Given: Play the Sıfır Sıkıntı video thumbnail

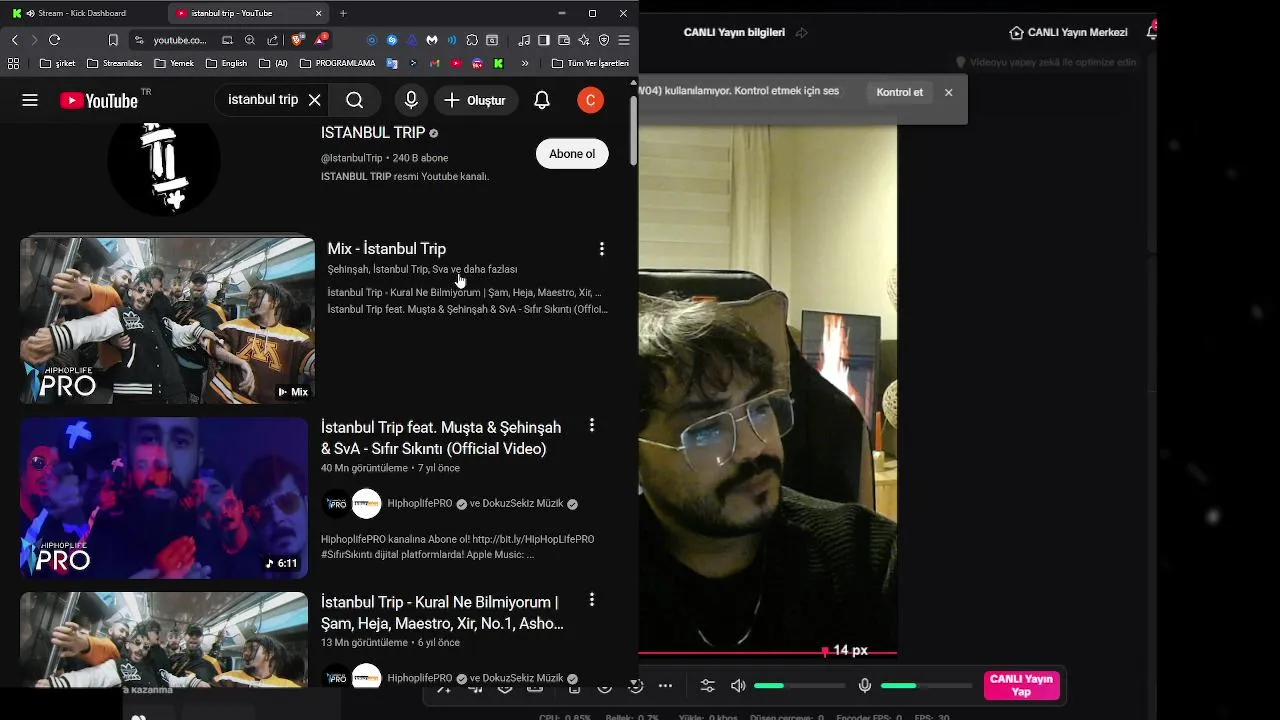Looking at the screenshot, I should 164,498.
